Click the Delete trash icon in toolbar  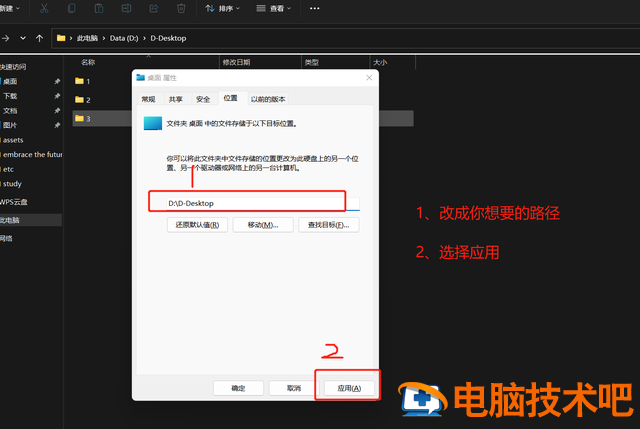point(181,8)
